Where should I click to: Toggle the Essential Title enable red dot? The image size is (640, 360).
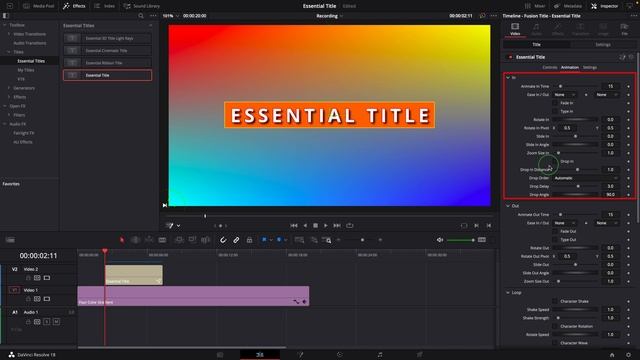pyautogui.click(x=510, y=57)
